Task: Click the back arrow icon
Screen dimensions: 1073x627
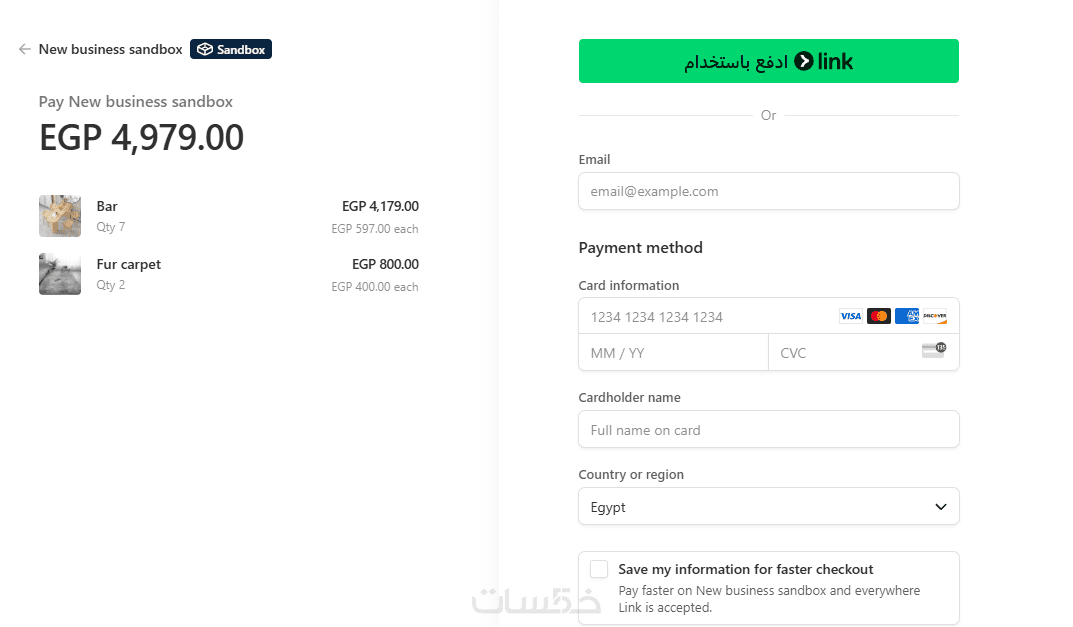Action: 25,49
